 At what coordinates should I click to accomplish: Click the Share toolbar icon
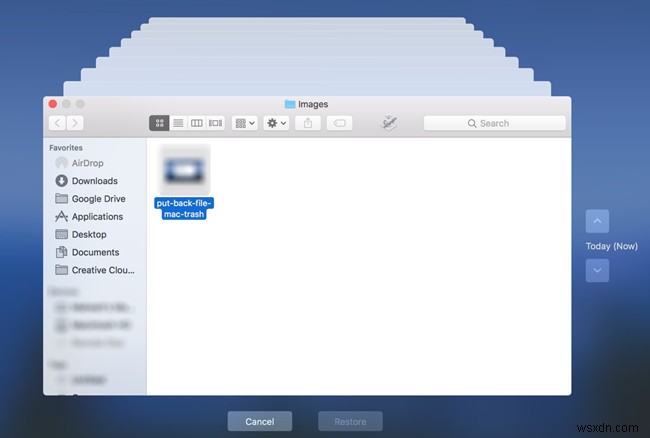click(x=308, y=123)
